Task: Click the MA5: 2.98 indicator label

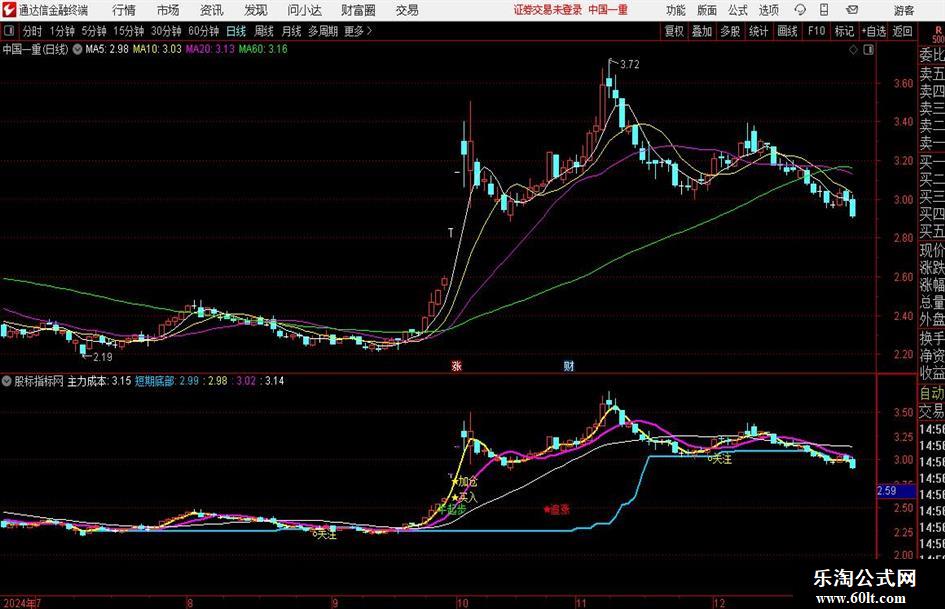Action: click(x=107, y=49)
